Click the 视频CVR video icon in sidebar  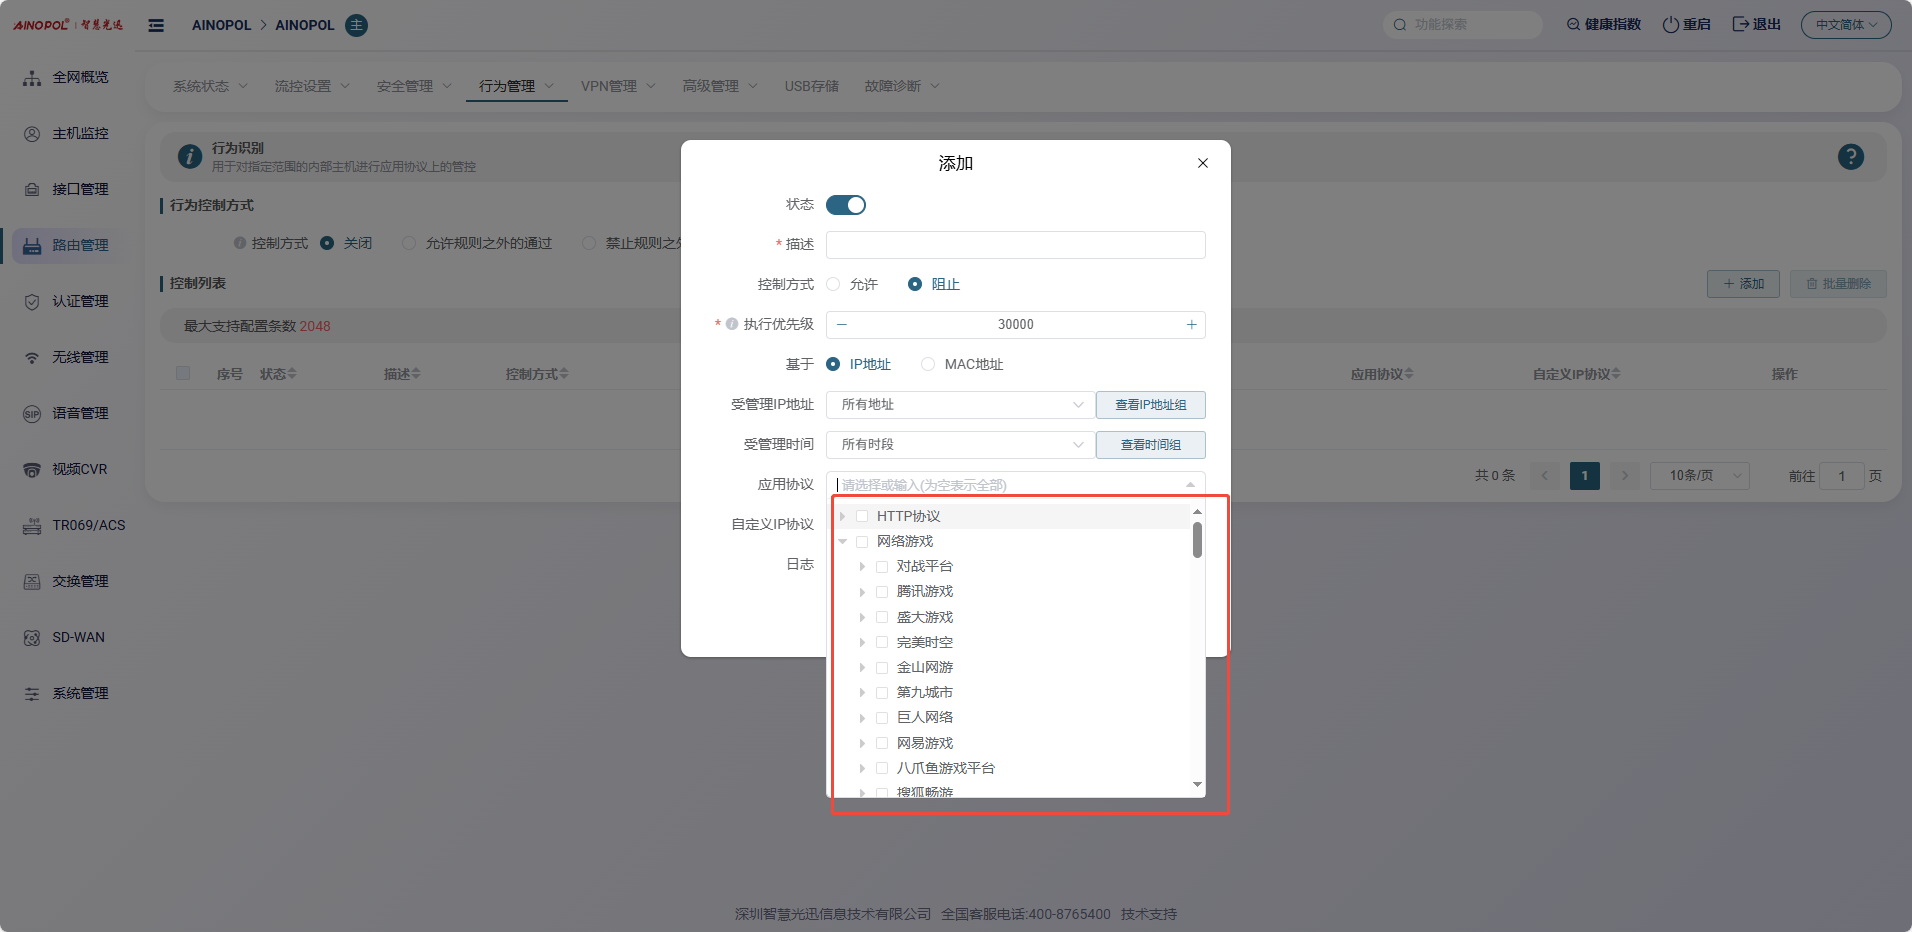tap(32, 470)
